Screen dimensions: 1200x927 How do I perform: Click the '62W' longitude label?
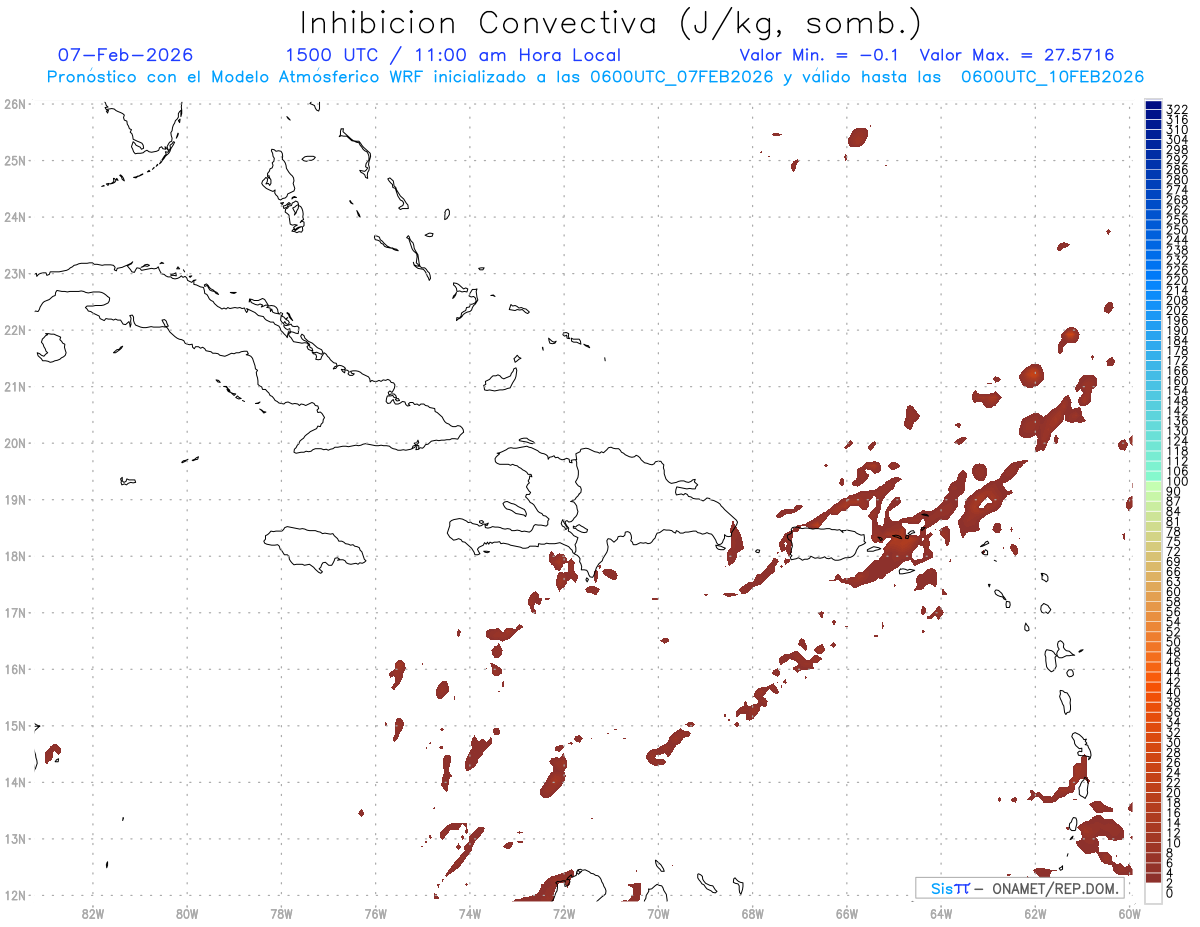1034,913
